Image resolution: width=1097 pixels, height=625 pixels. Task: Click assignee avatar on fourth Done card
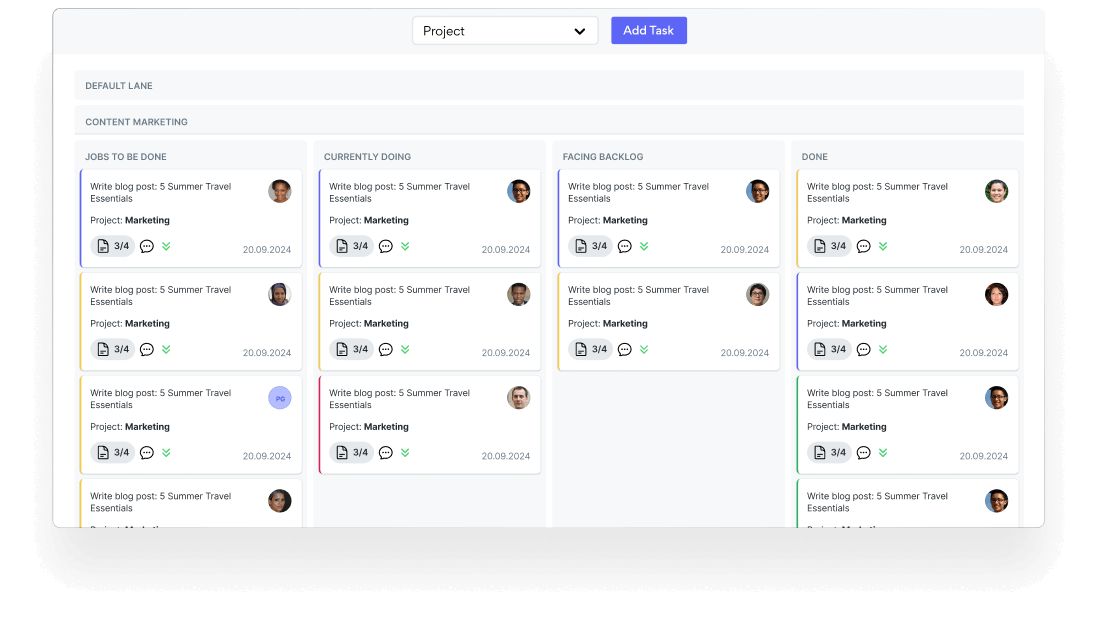[x=996, y=501]
